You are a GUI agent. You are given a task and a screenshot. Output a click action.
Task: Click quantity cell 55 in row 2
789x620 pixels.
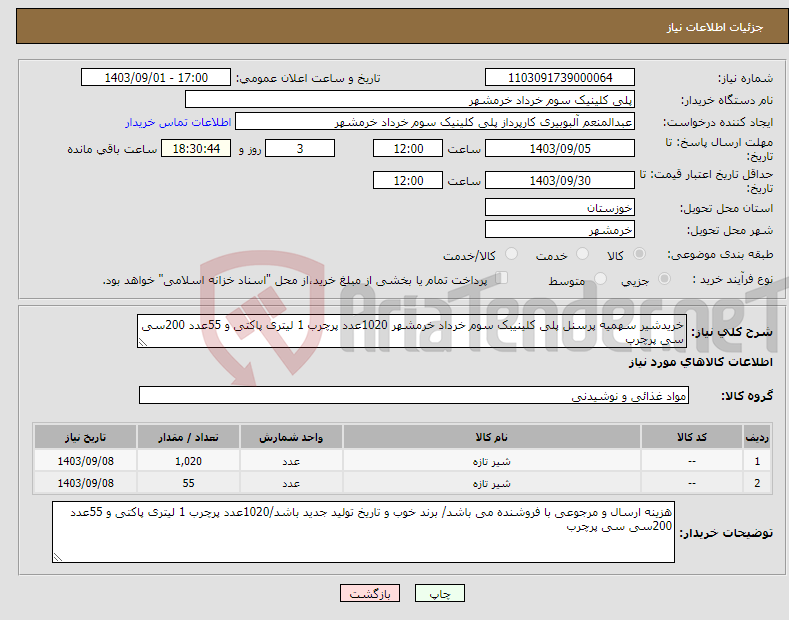(x=188, y=483)
